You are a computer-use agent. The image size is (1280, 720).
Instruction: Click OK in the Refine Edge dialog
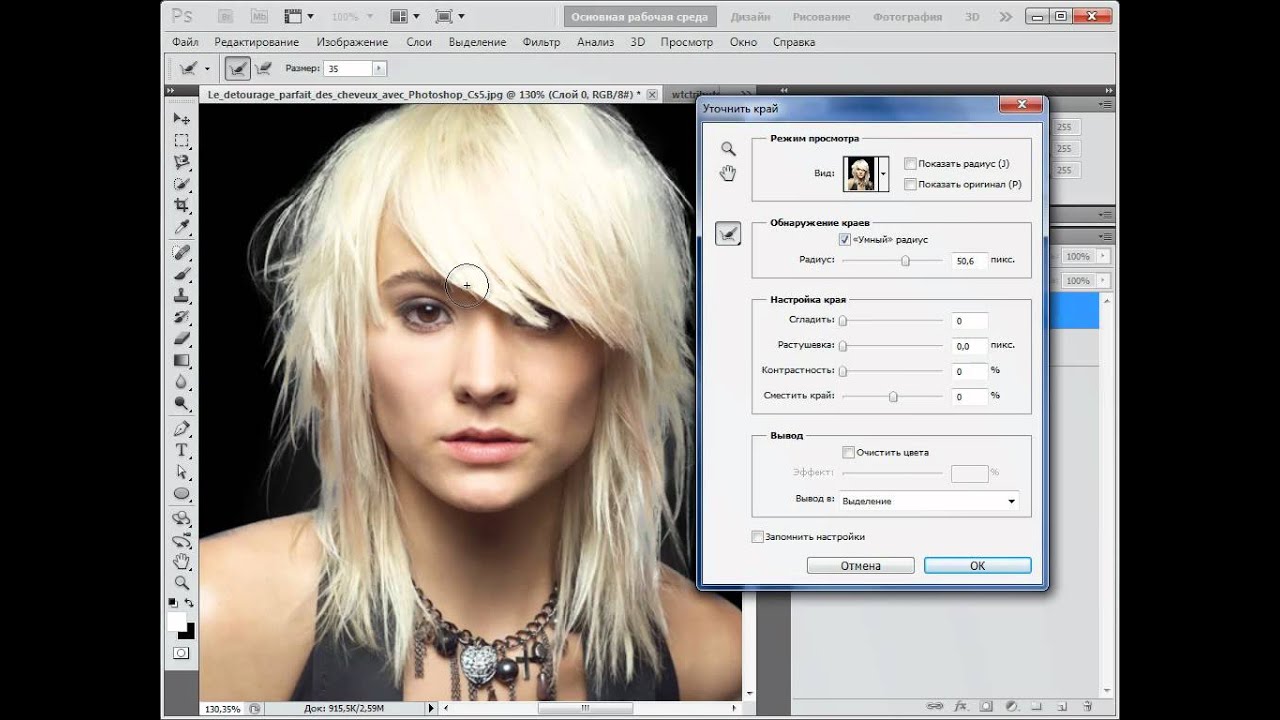pyautogui.click(x=977, y=566)
